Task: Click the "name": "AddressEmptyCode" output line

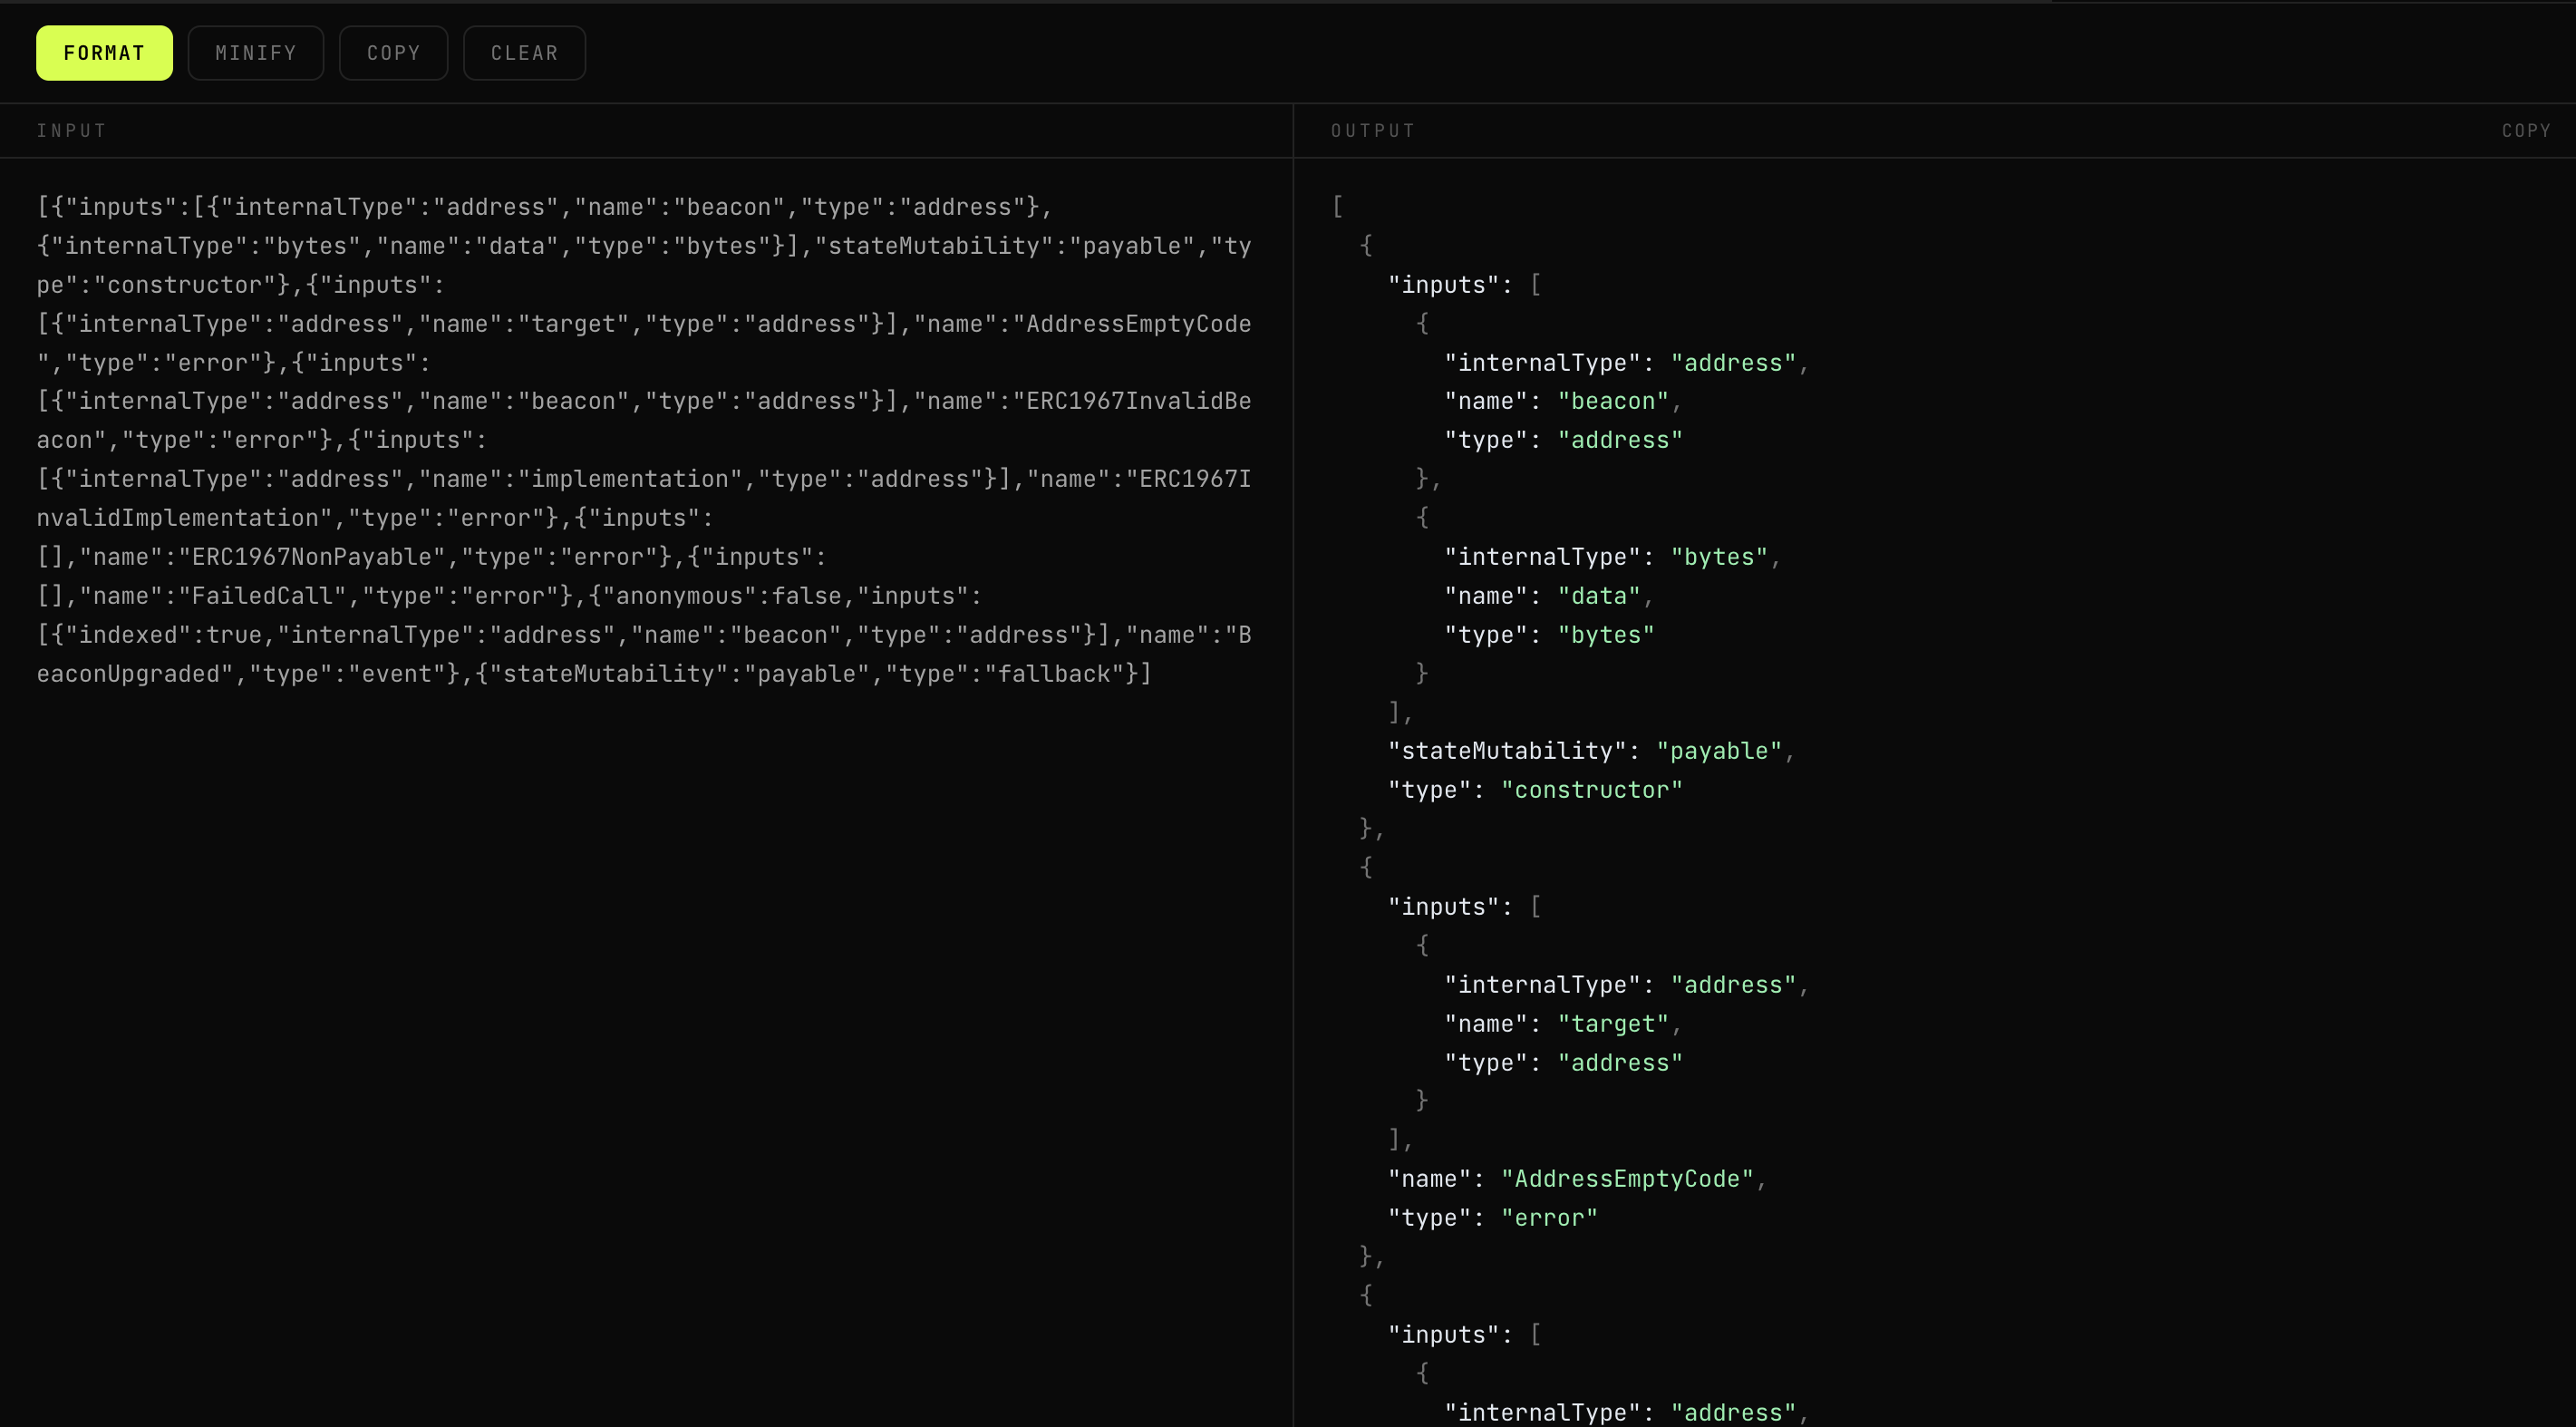Action: pos(1577,1179)
